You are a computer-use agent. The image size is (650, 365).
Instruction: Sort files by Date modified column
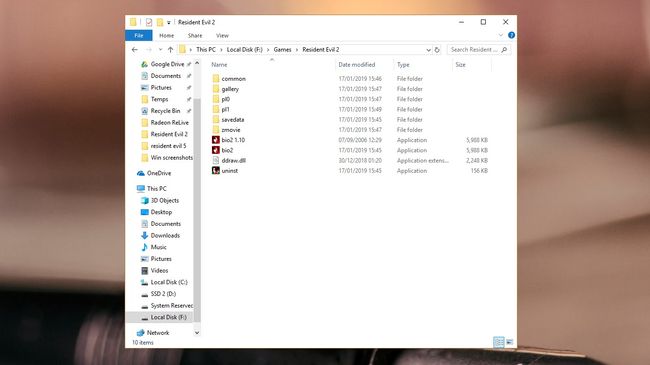[x=357, y=65]
